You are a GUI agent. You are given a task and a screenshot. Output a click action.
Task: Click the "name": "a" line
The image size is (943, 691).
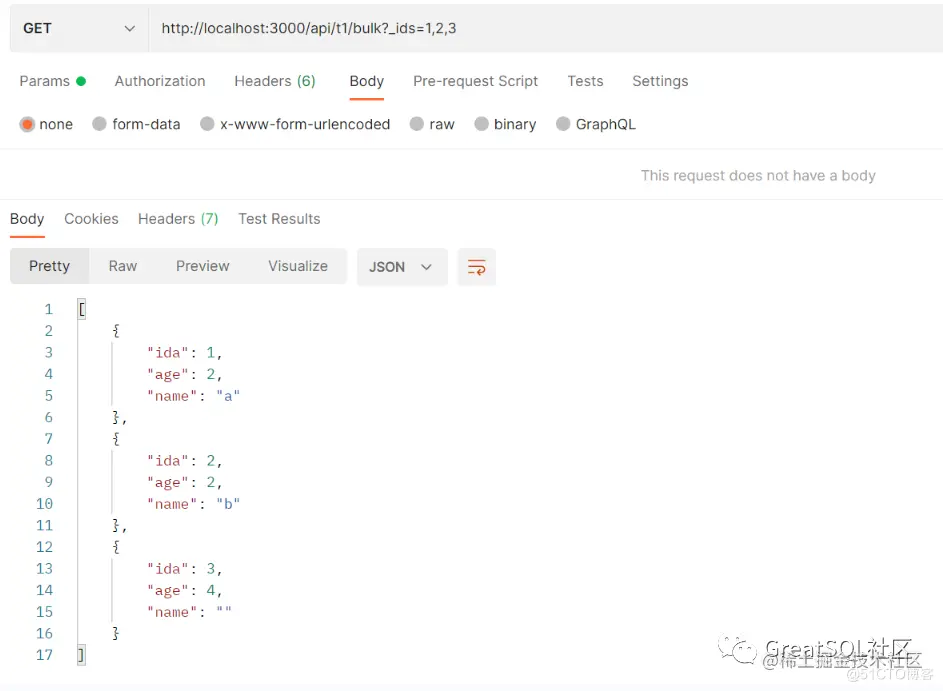click(x=194, y=396)
